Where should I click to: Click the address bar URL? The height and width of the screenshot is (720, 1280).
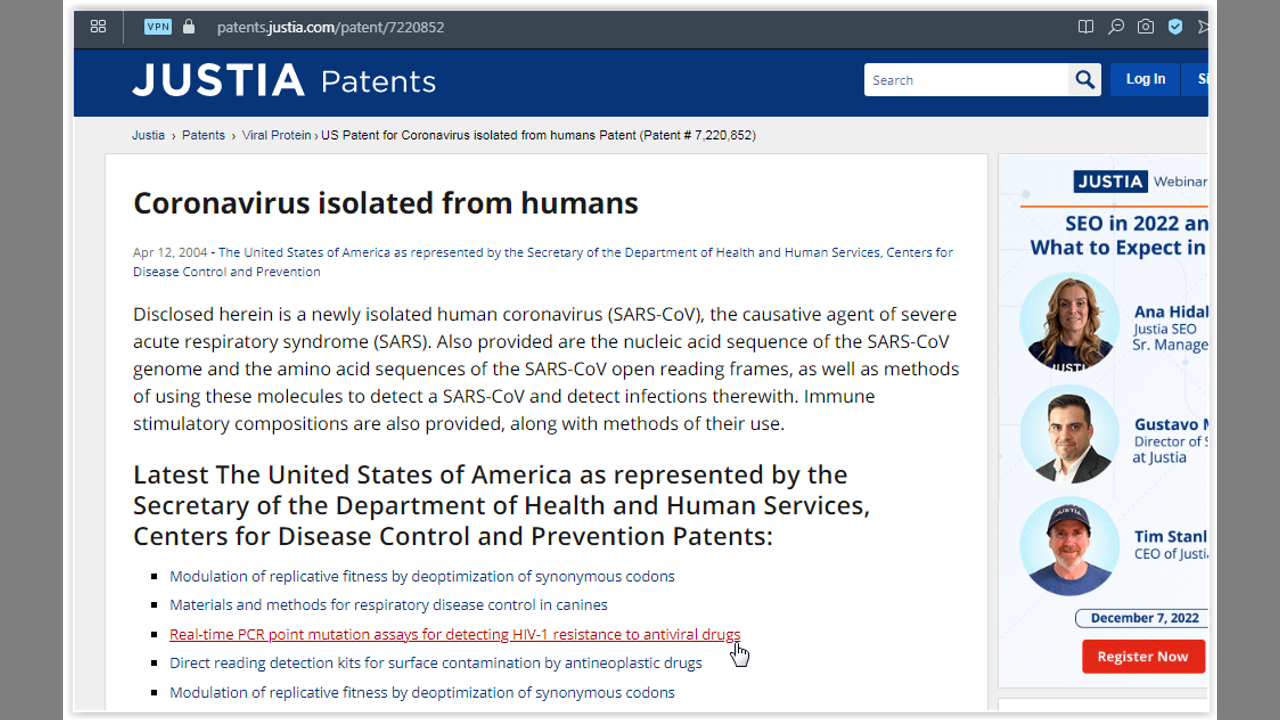pos(330,27)
